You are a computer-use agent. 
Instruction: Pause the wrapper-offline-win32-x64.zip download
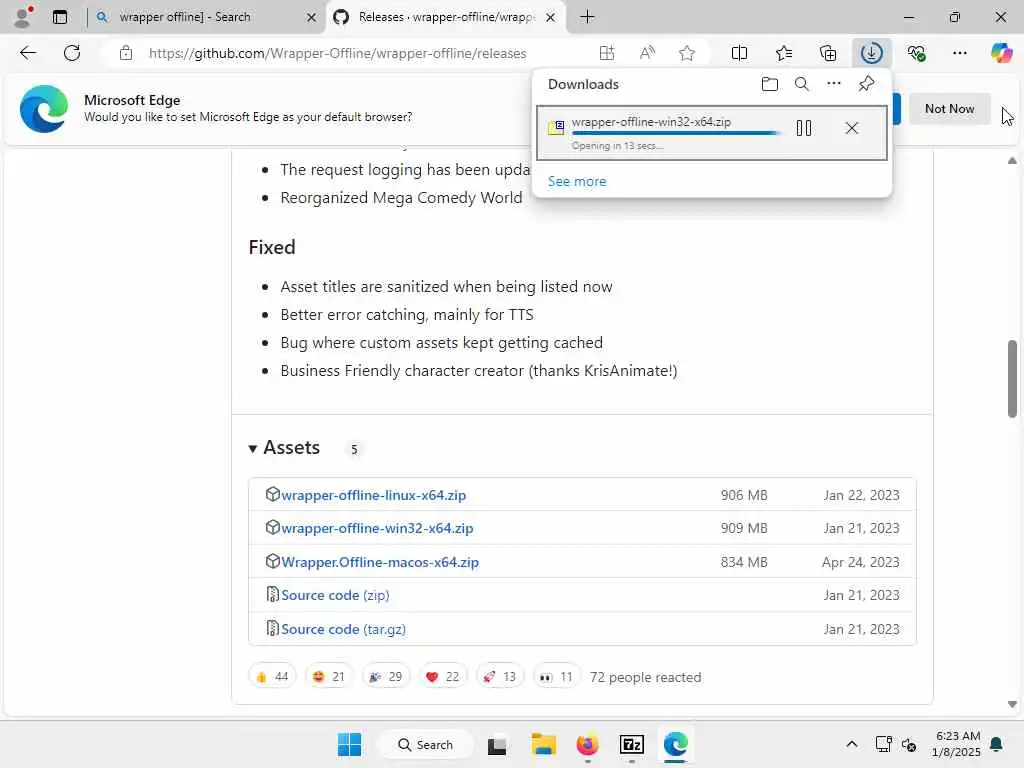[804, 128]
